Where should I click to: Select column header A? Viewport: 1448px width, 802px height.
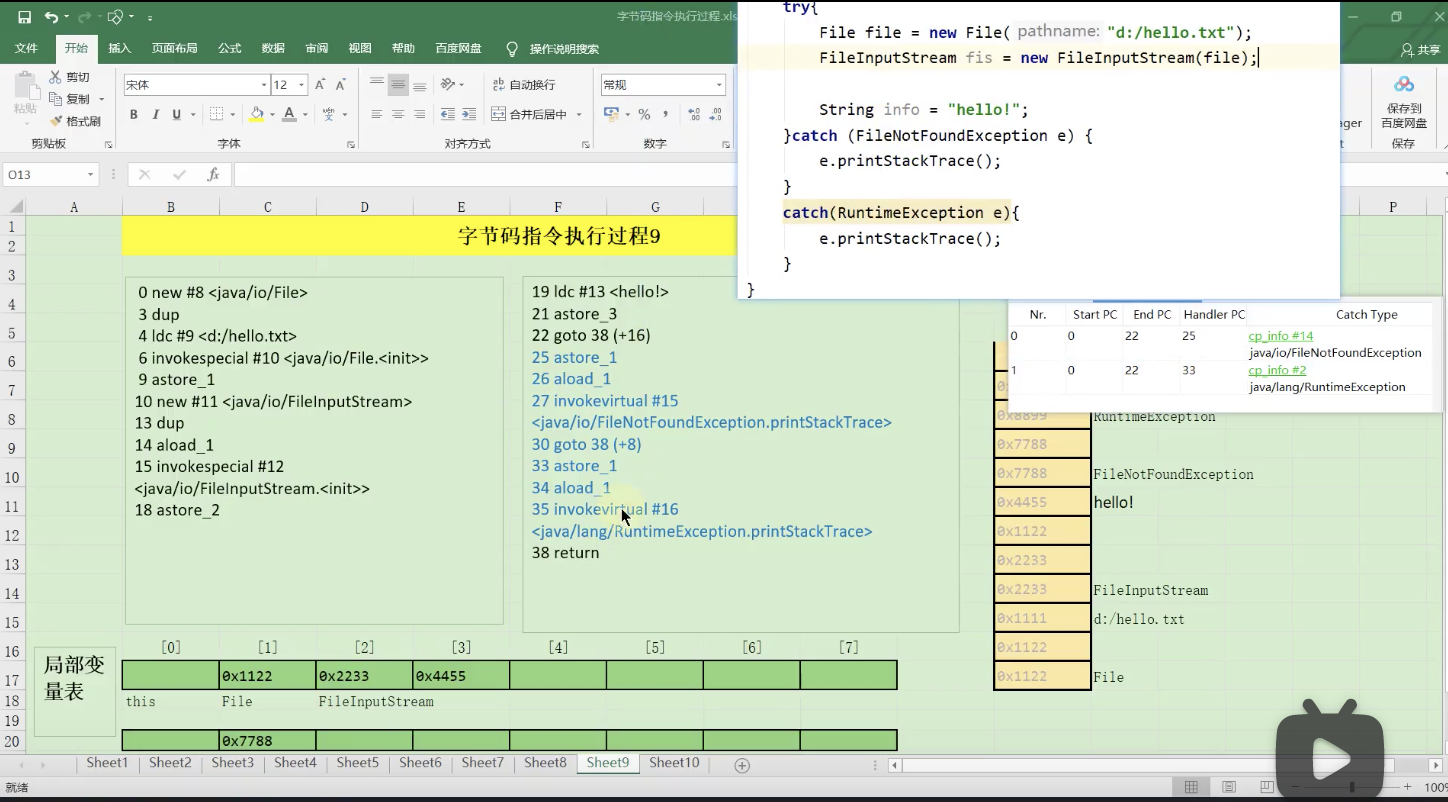pyautogui.click(x=74, y=207)
